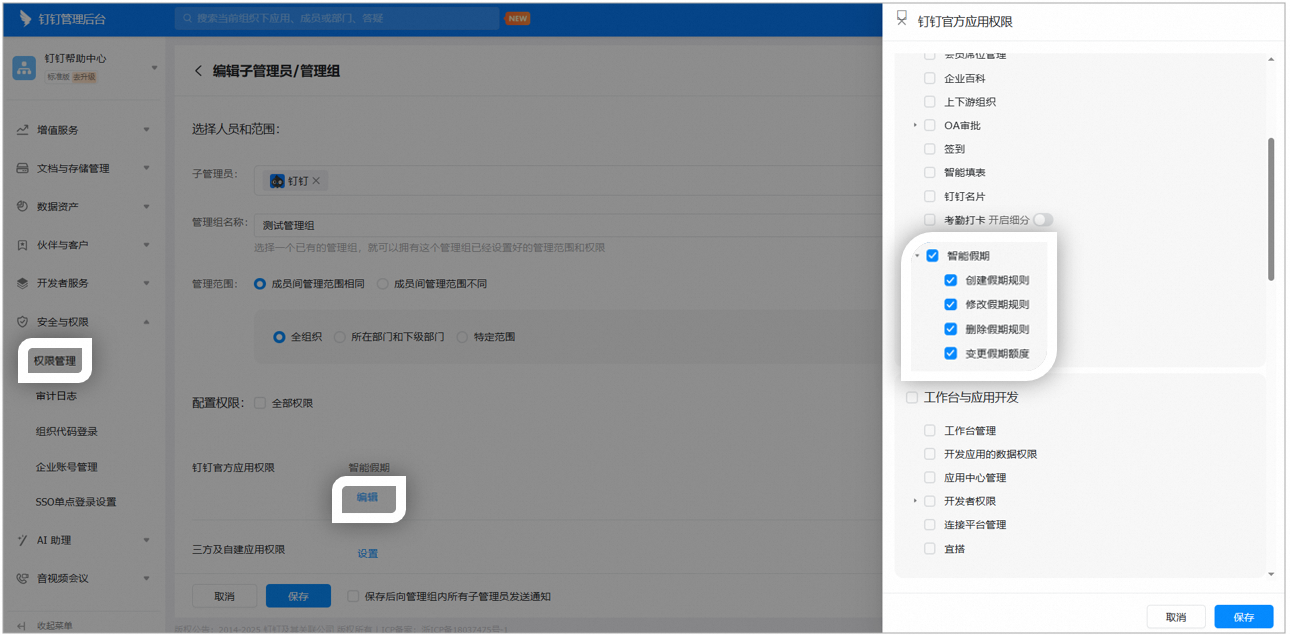
Task: Click 编辑 link for 钉钉官方应用权限
Action: 368,497
